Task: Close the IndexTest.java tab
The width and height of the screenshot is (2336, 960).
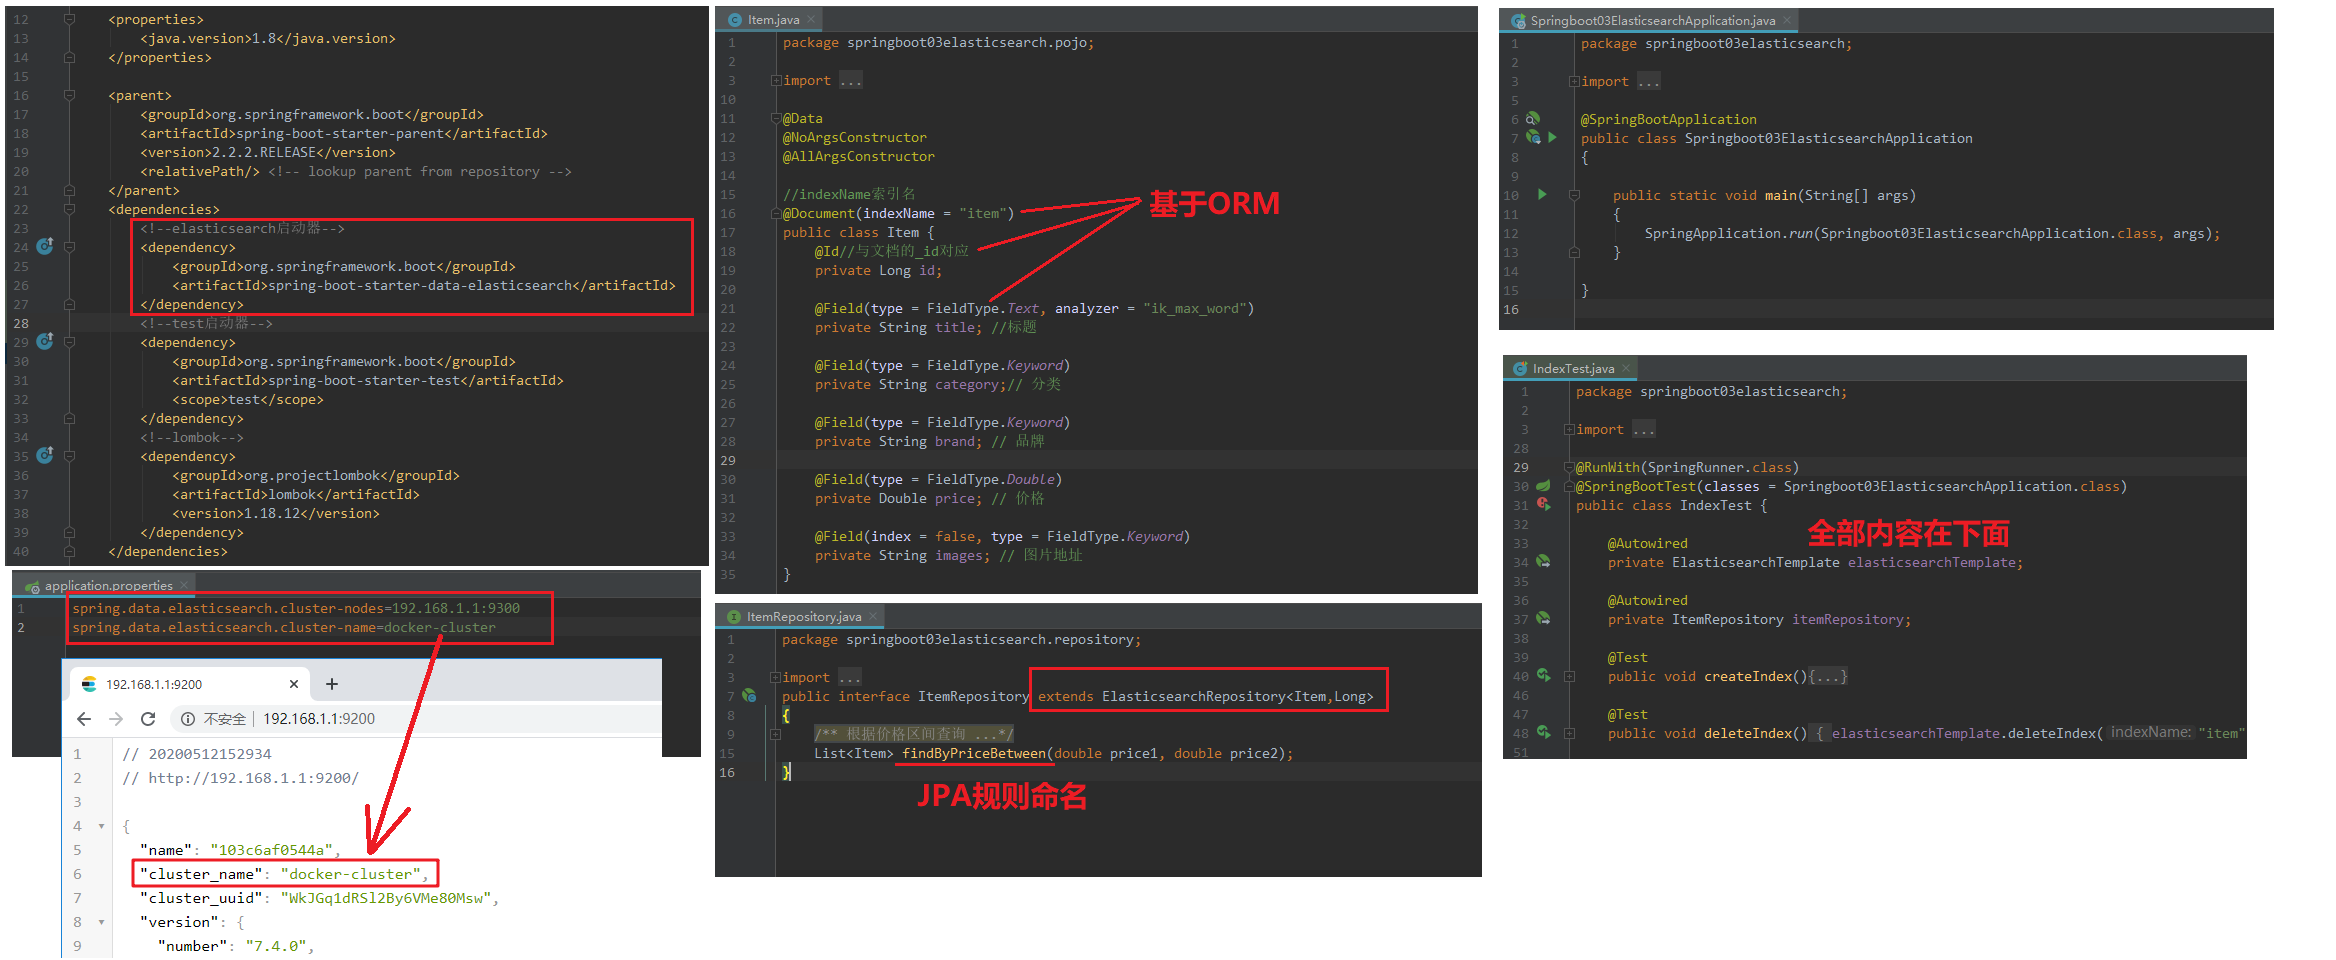Action: coord(1625,368)
